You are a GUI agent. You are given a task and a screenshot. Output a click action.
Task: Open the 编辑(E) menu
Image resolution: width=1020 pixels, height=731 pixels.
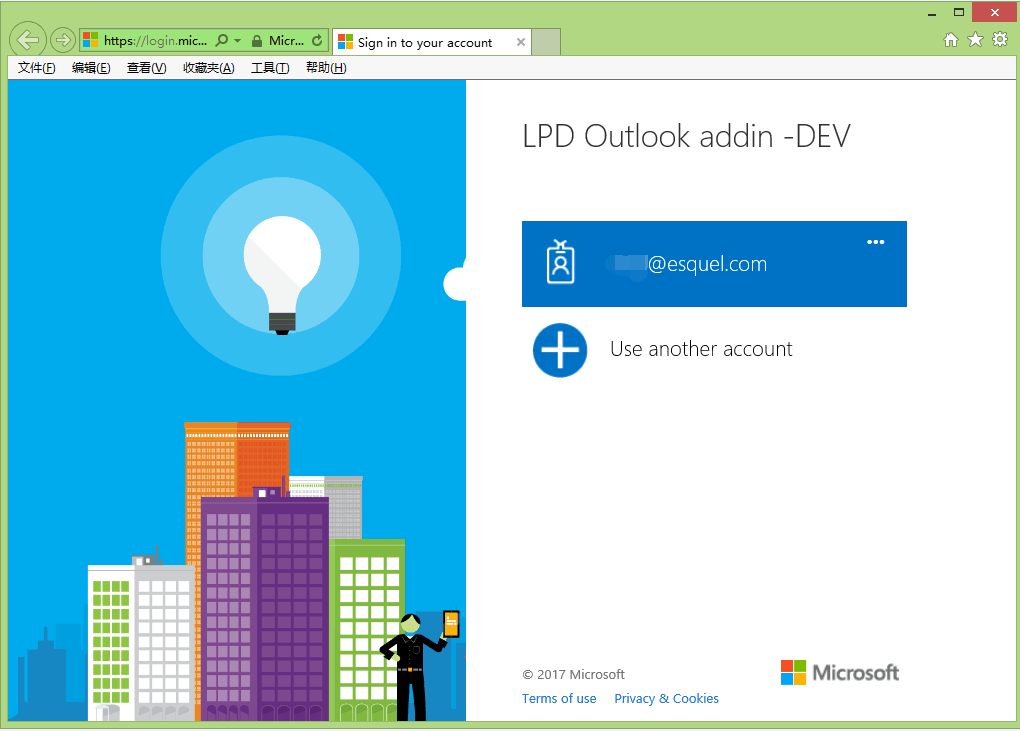tap(91, 68)
